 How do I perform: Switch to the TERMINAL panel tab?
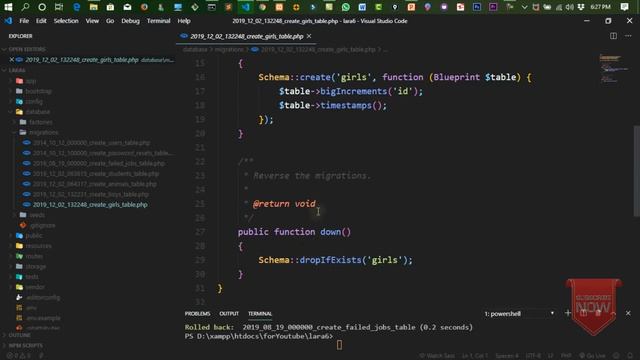click(260, 313)
